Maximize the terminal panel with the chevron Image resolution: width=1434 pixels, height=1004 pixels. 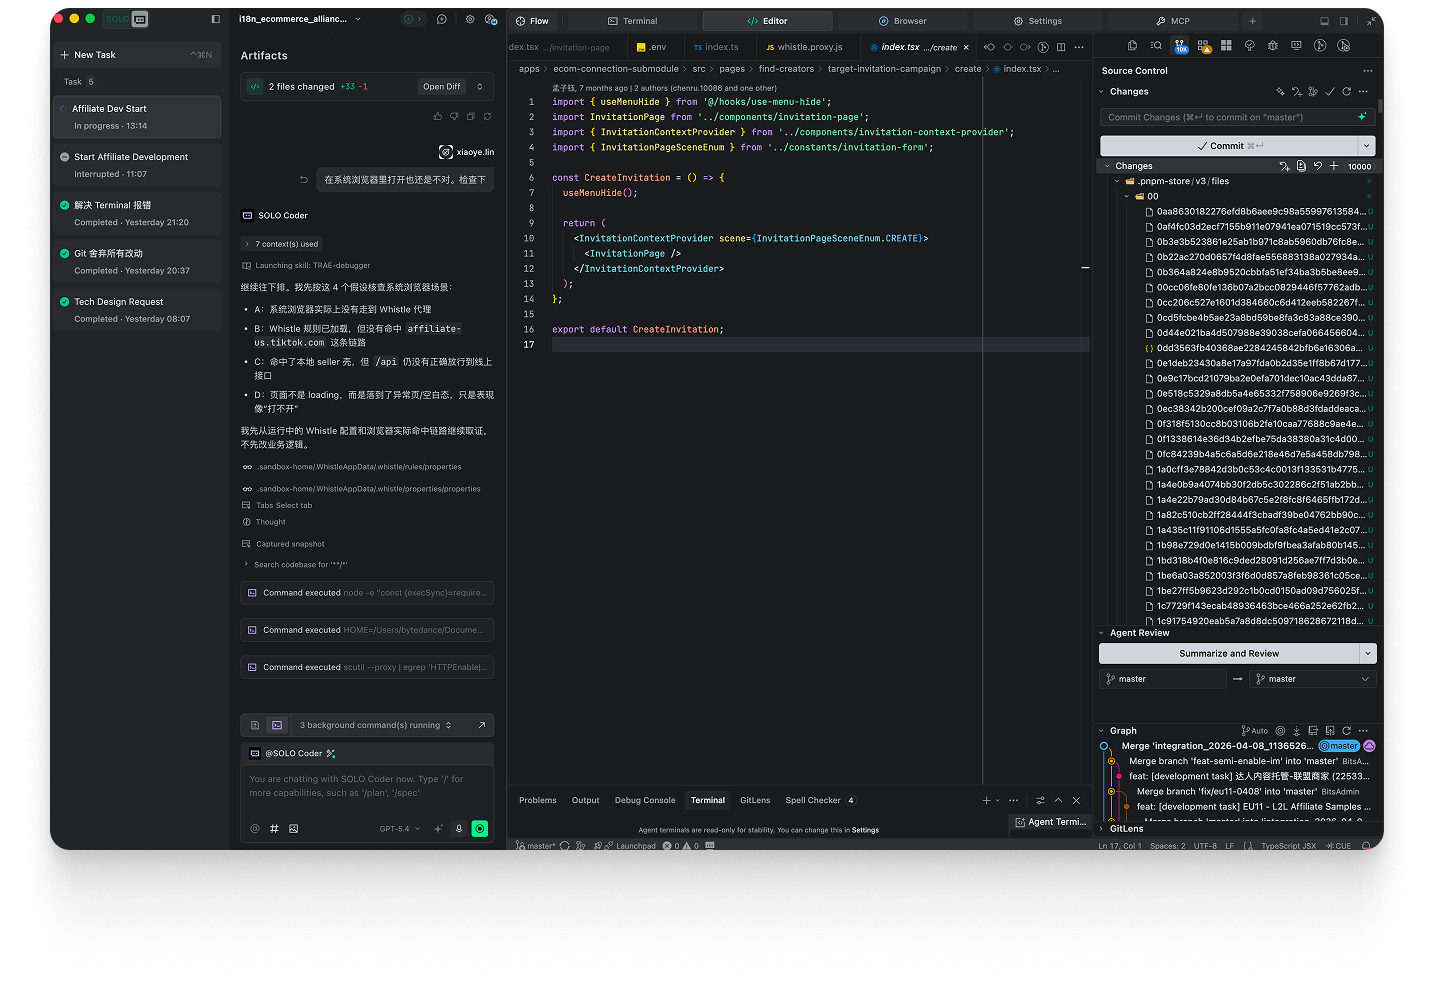[x=1058, y=801]
